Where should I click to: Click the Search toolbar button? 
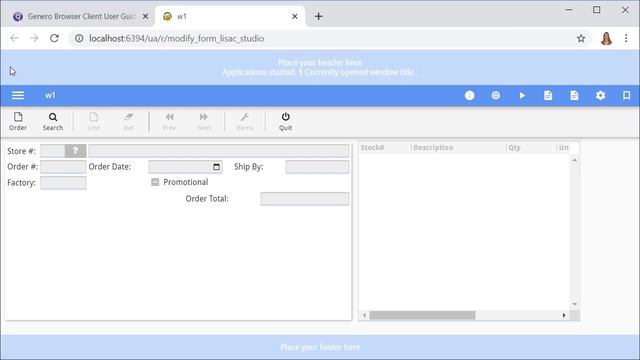[x=53, y=122]
